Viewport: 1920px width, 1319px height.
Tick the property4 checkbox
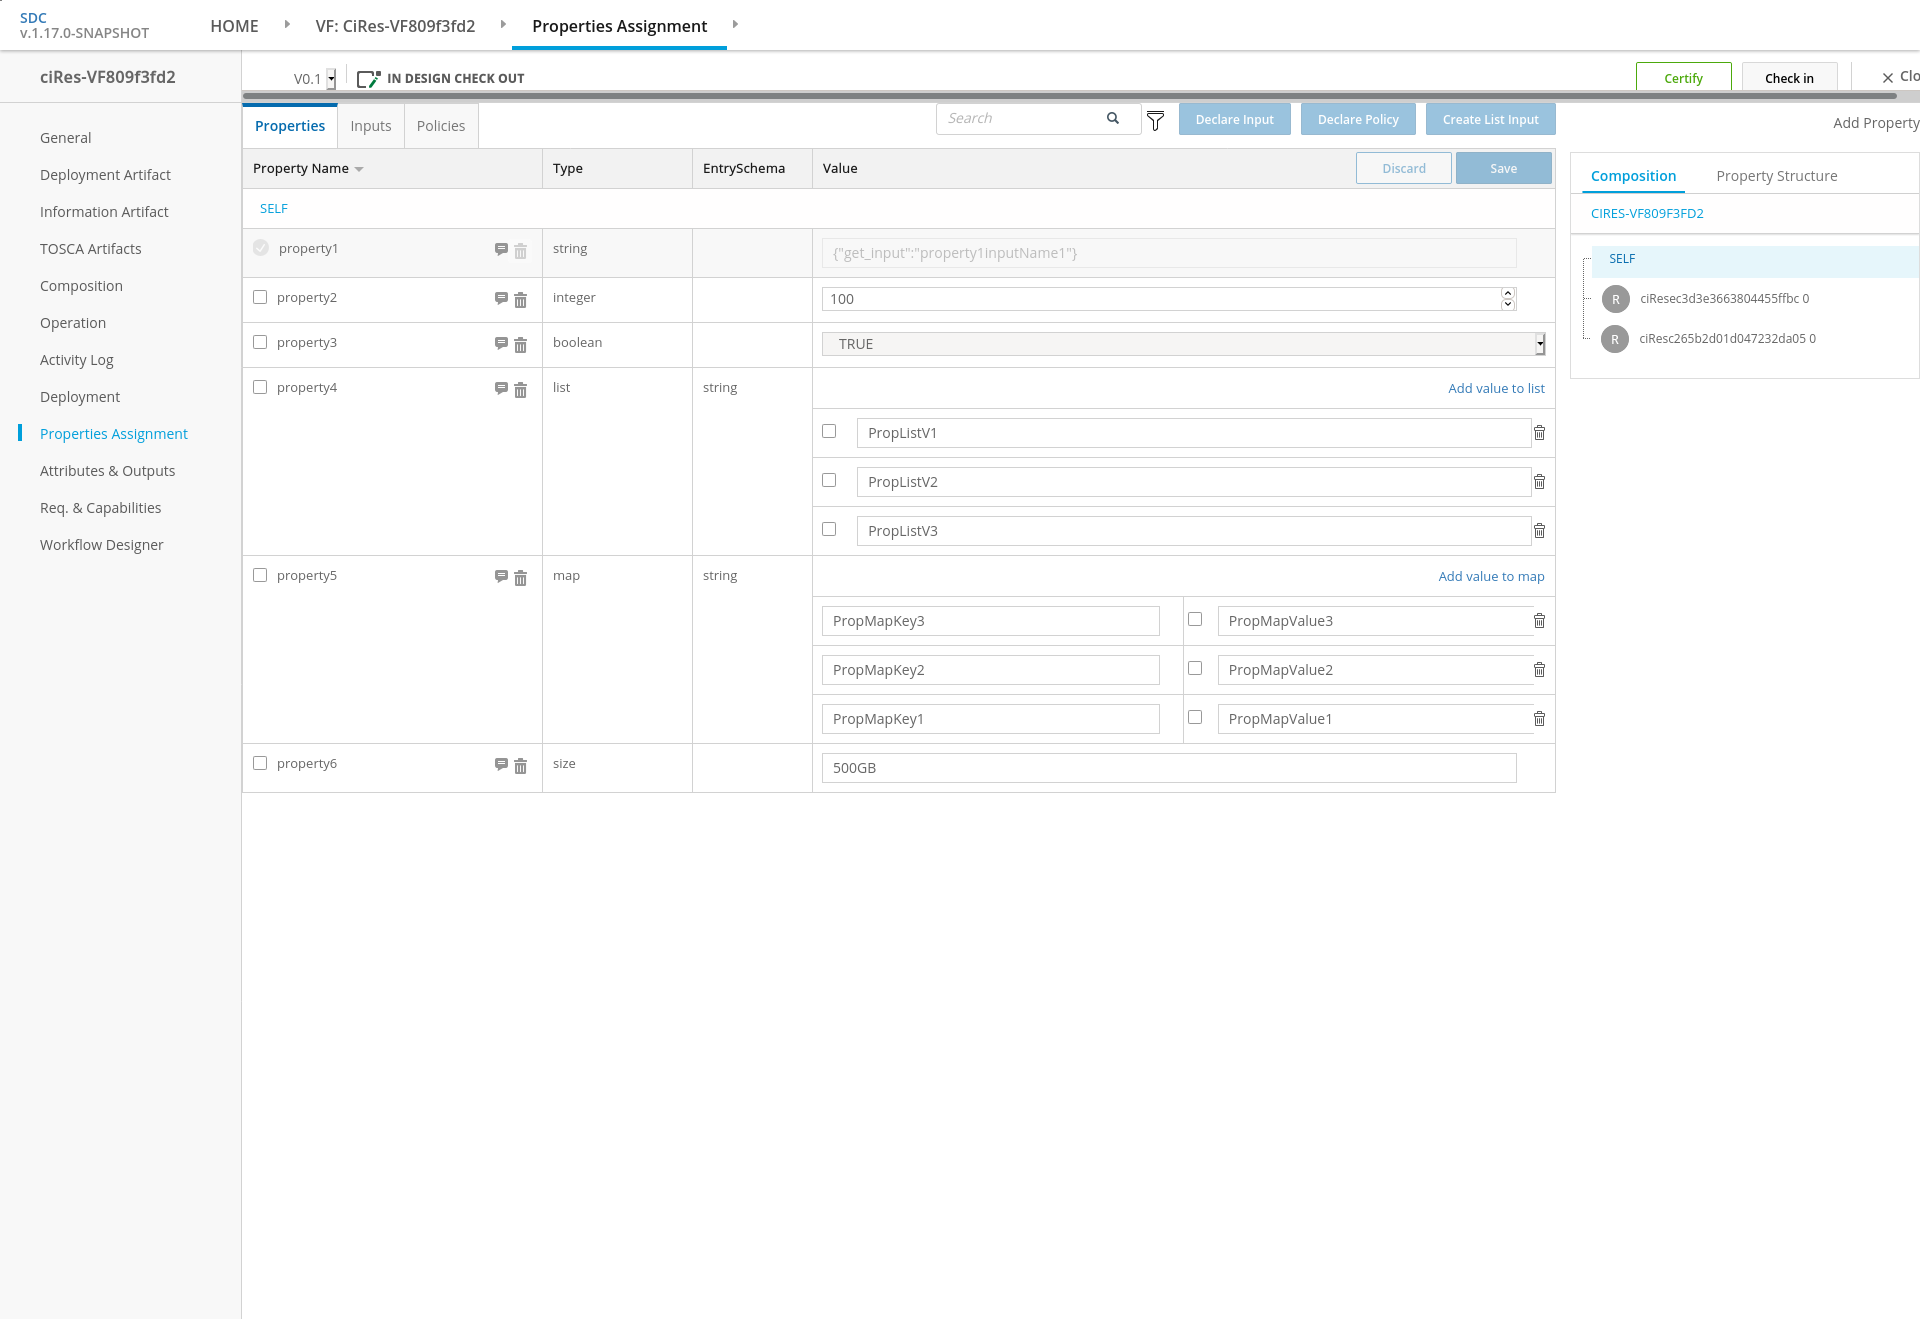coord(260,387)
